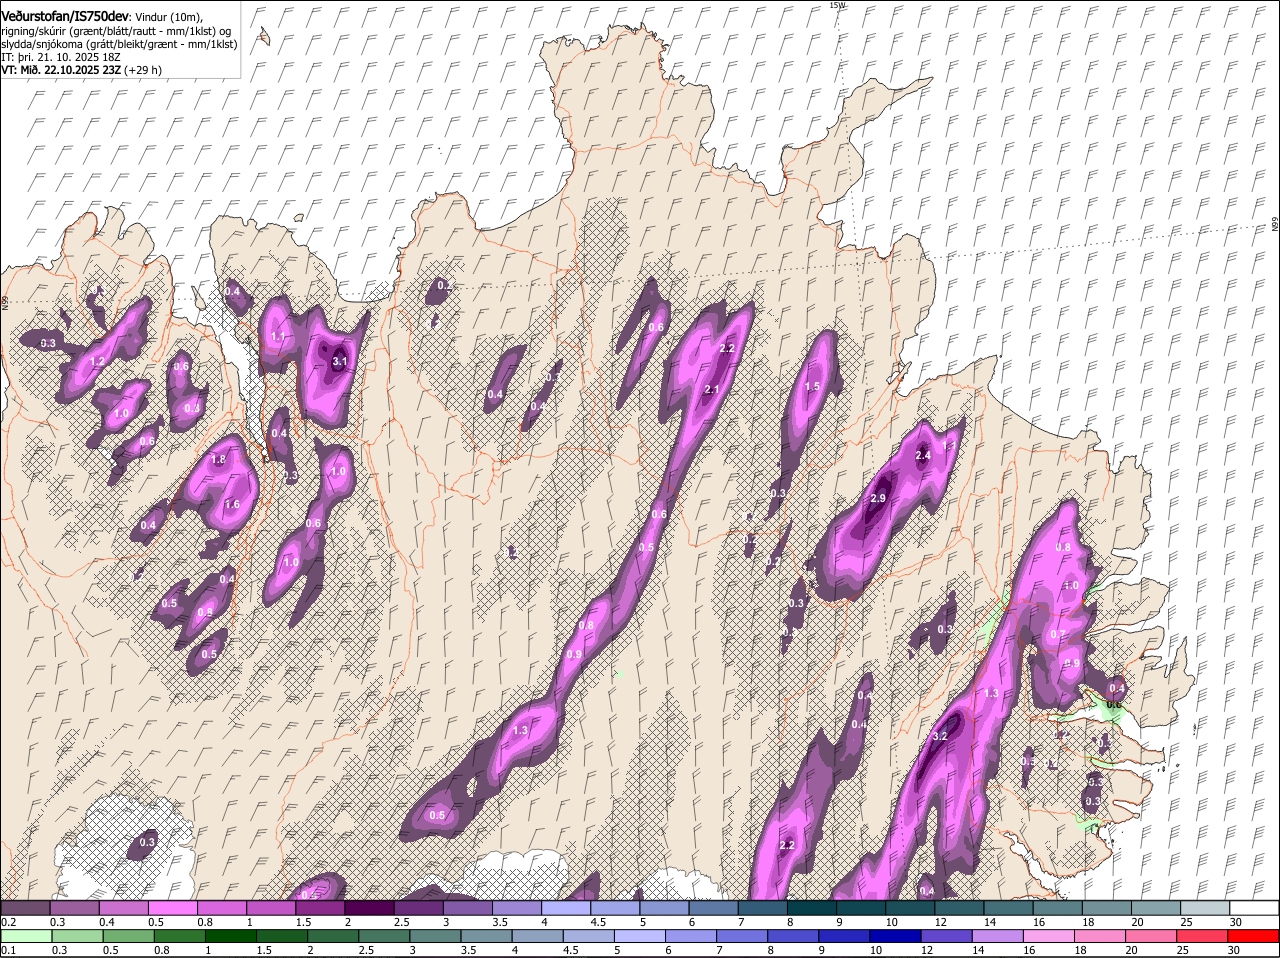Select the purple 3 swatch in snow legend
1280x958 pixels.
[x=468, y=908]
